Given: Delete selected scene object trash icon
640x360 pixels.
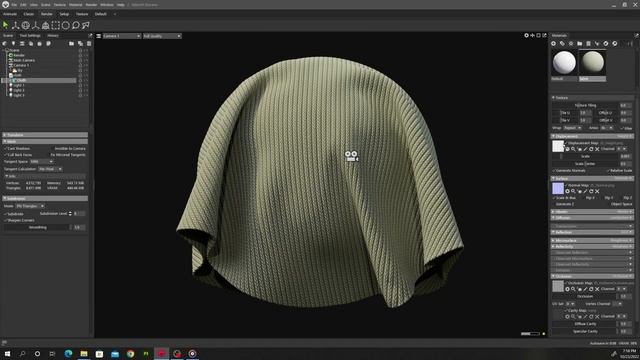Looking at the screenshot, I should tap(89, 43).
